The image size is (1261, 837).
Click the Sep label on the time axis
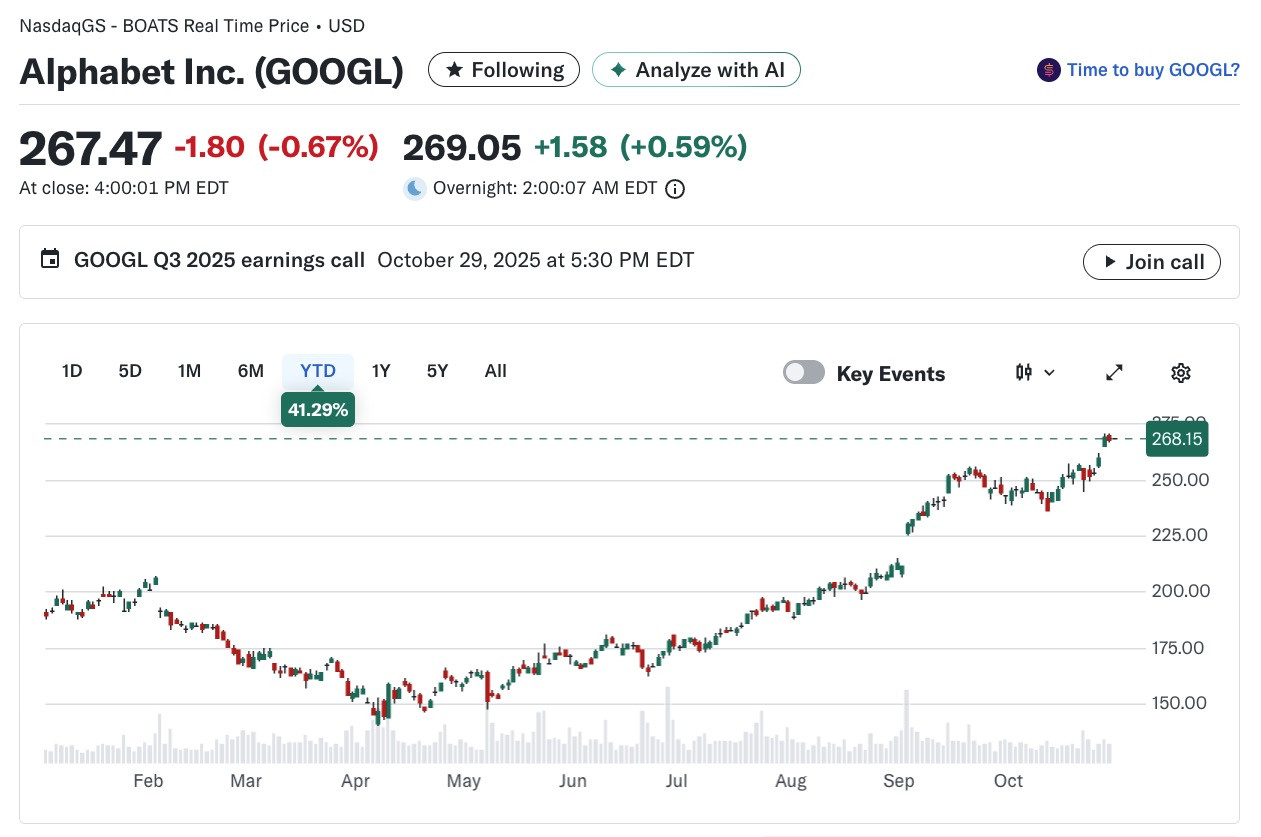tap(899, 781)
